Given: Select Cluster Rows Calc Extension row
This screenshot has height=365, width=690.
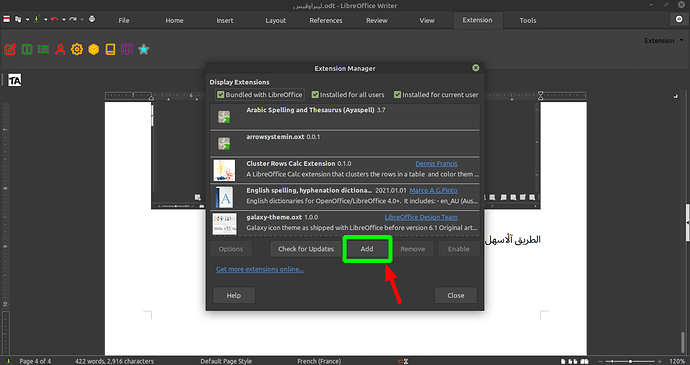Looking at the screenshot, I should coord(345,170).
